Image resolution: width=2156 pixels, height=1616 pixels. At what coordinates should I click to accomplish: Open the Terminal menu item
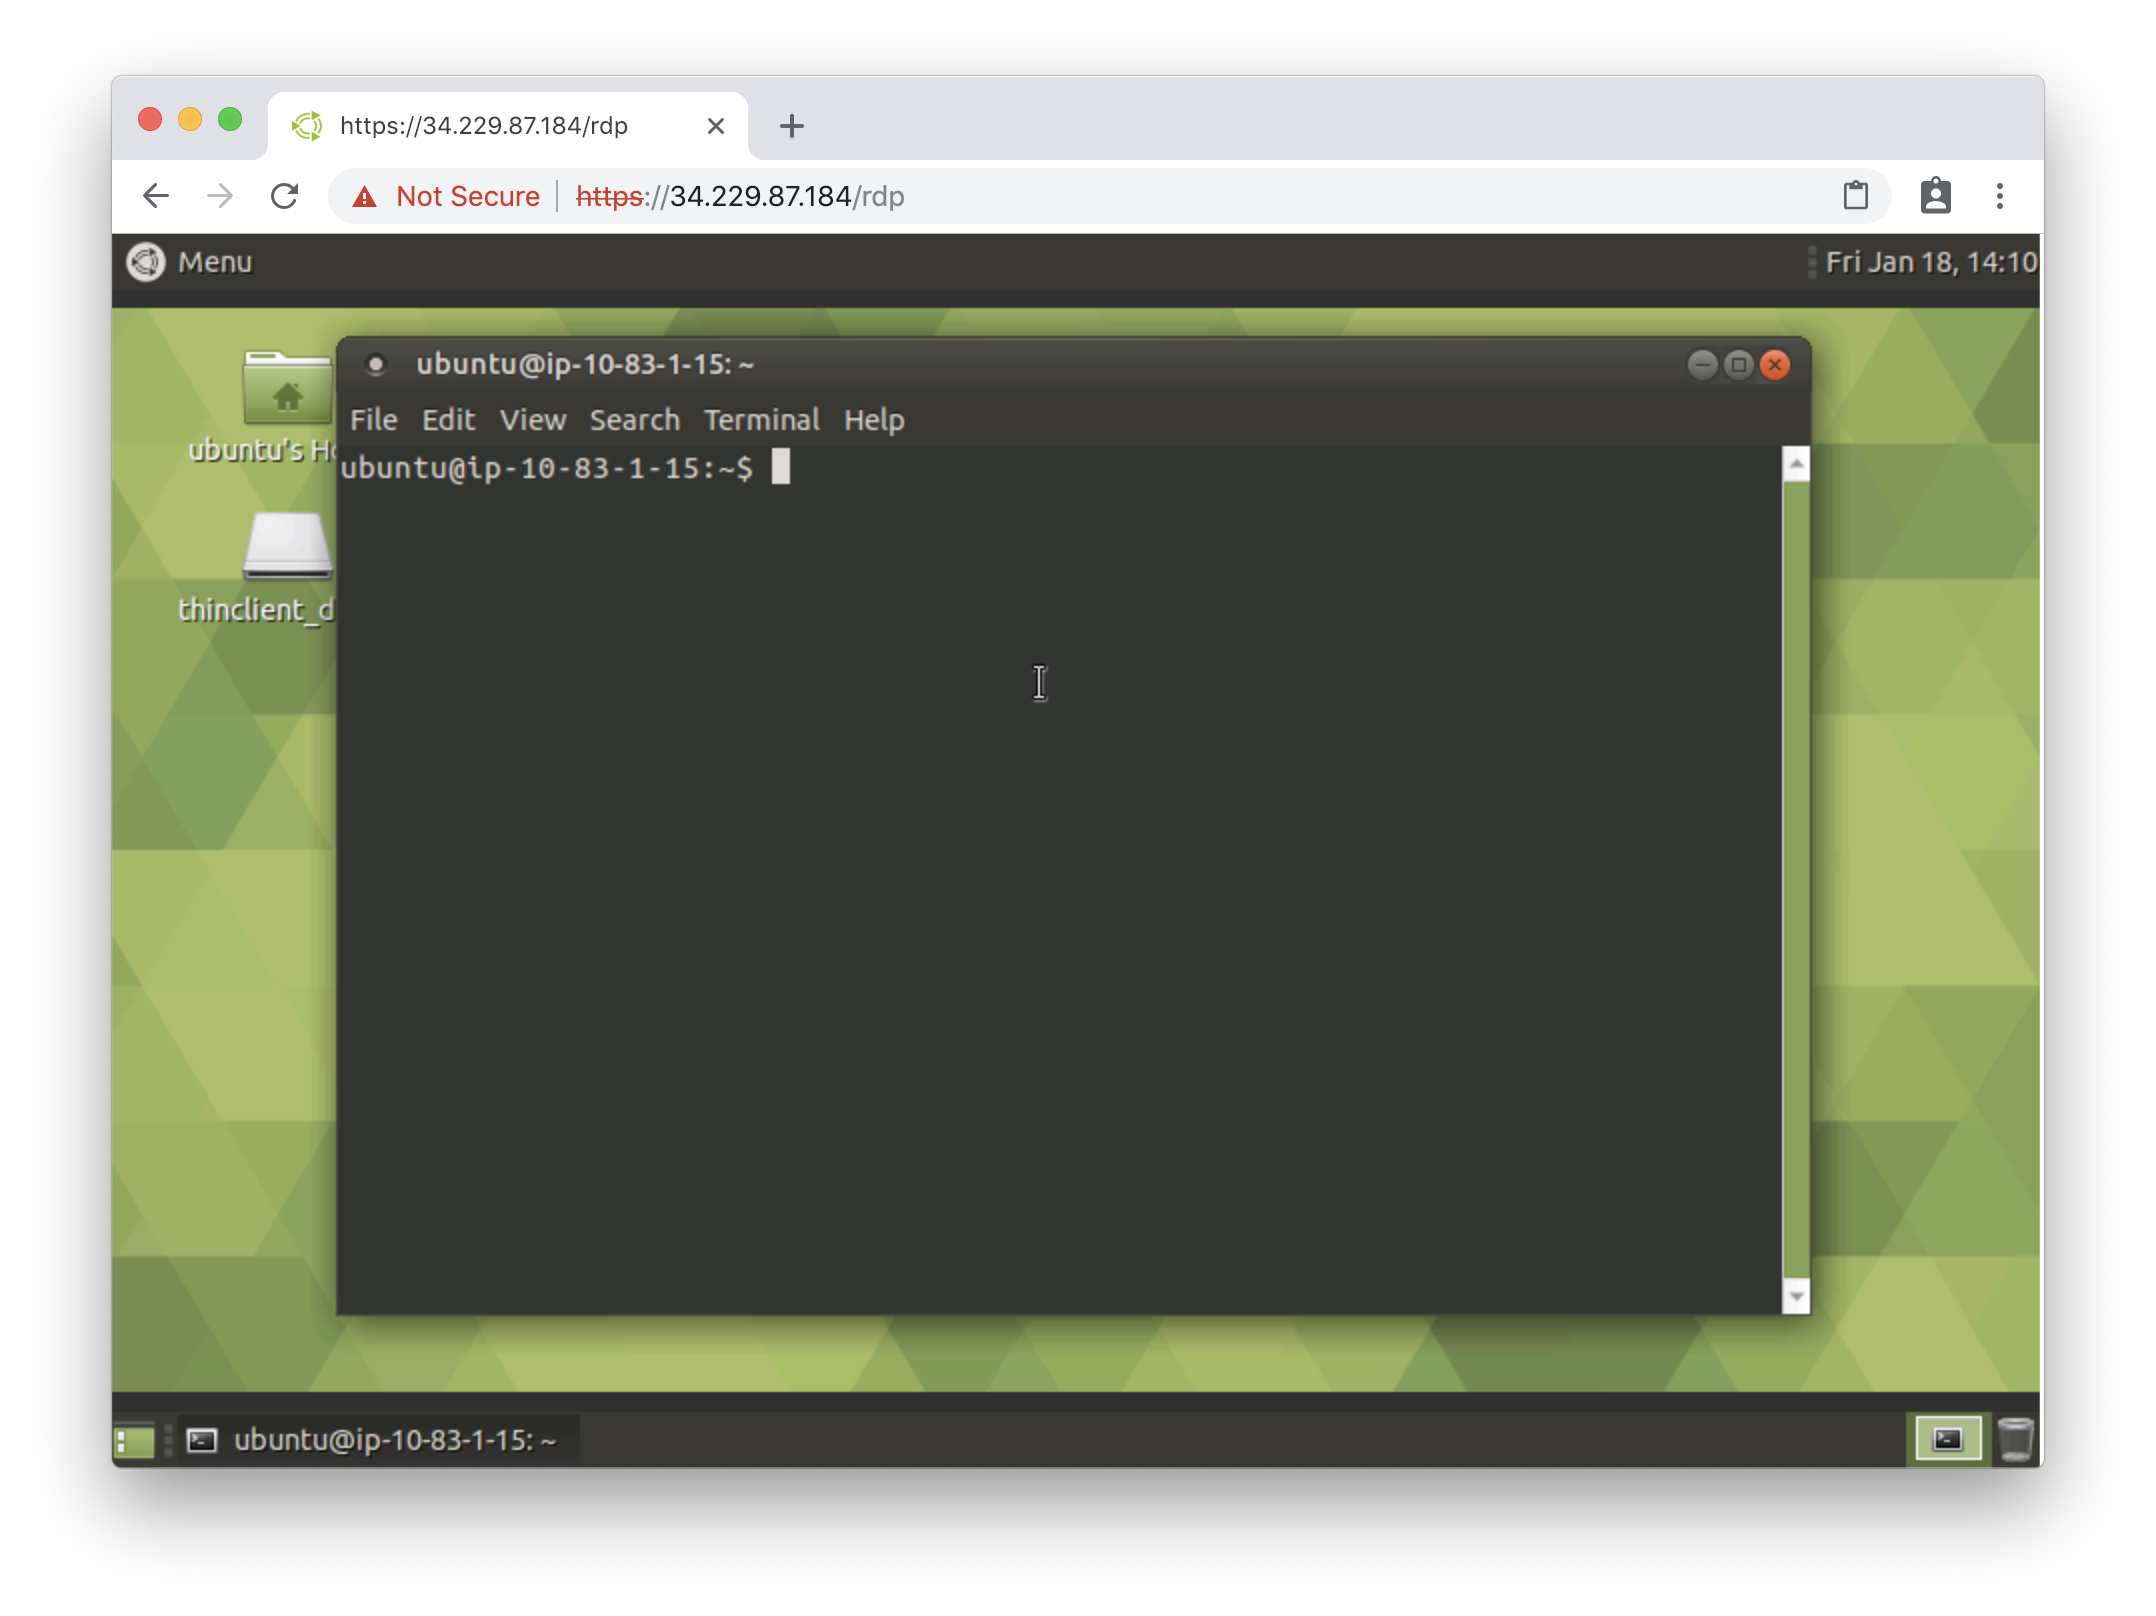(761, 420)
